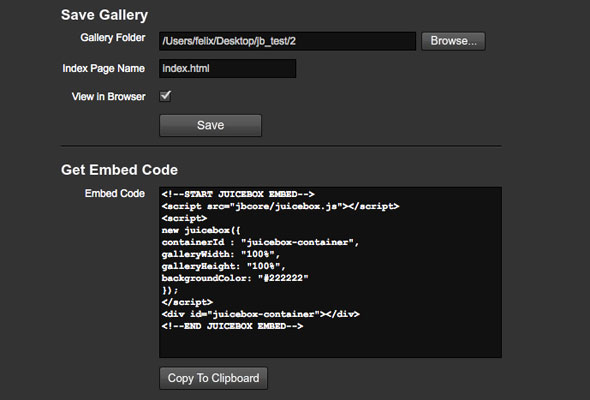Focus the Gallery Folder path field

(287, 41)
